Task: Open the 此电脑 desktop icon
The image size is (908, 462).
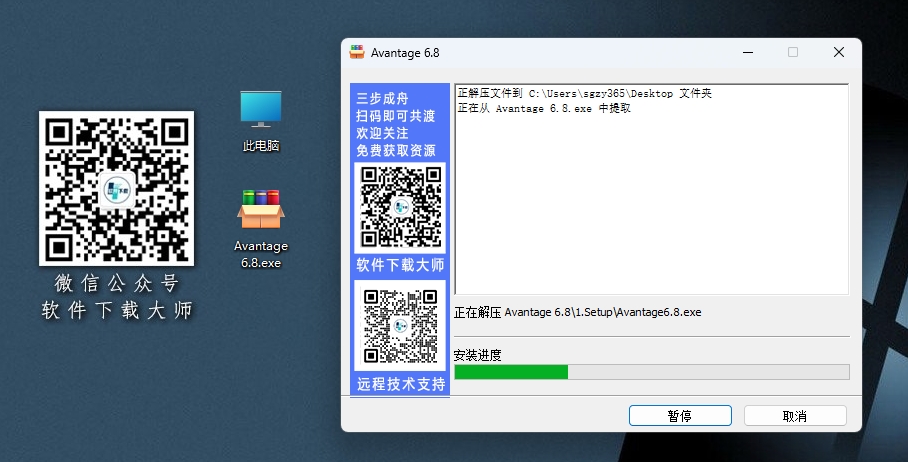Action: point(261,121)
